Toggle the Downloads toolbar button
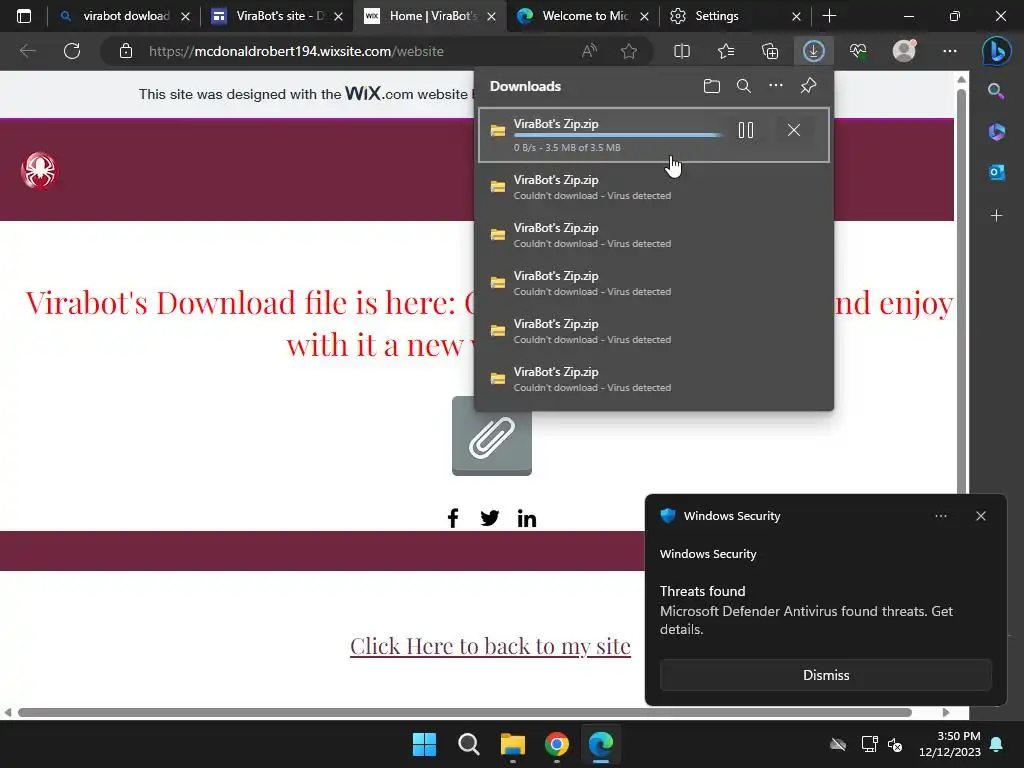The image size is (1024, 768). [x=813, y=51]
